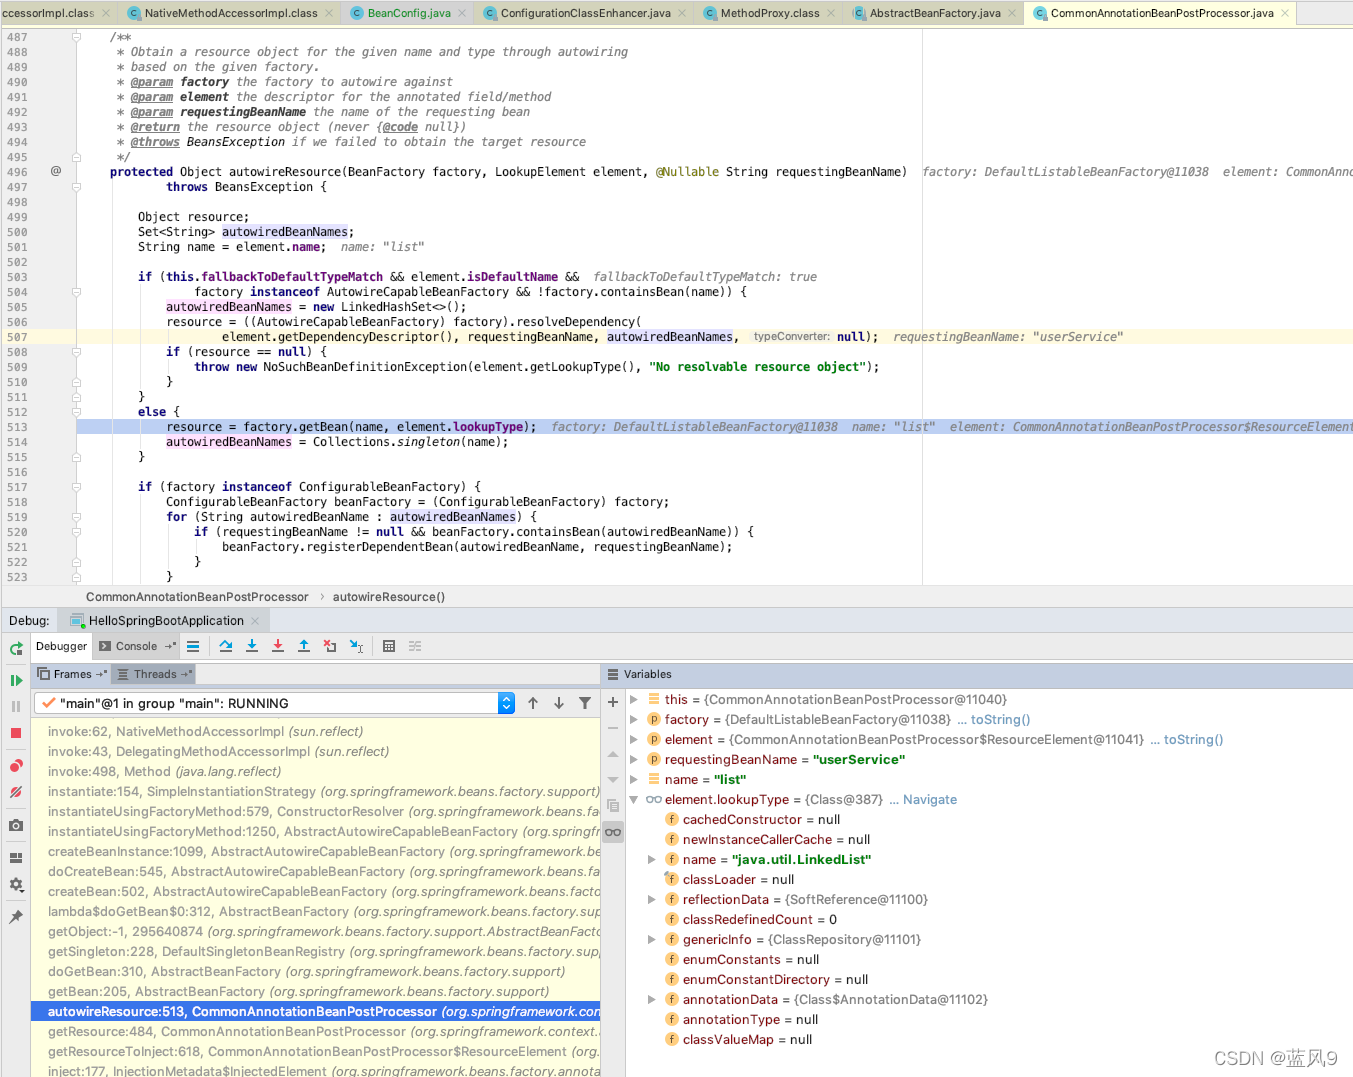Screen dimensions: 1353x1077
Task: Expand reflectionData field
Action: tap(652, 899)
